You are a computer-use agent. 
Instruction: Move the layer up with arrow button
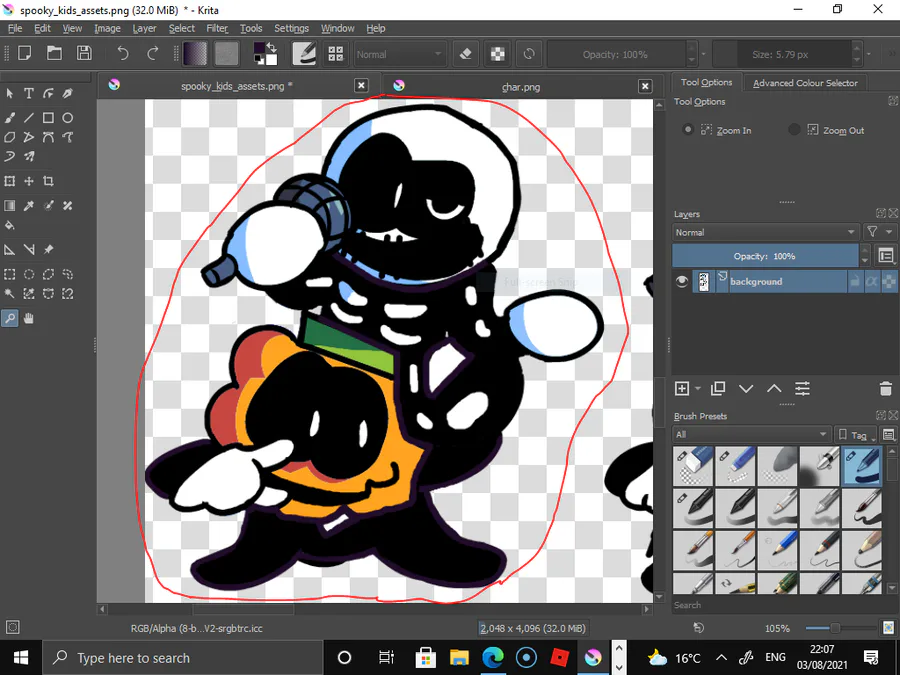(774, 389)
